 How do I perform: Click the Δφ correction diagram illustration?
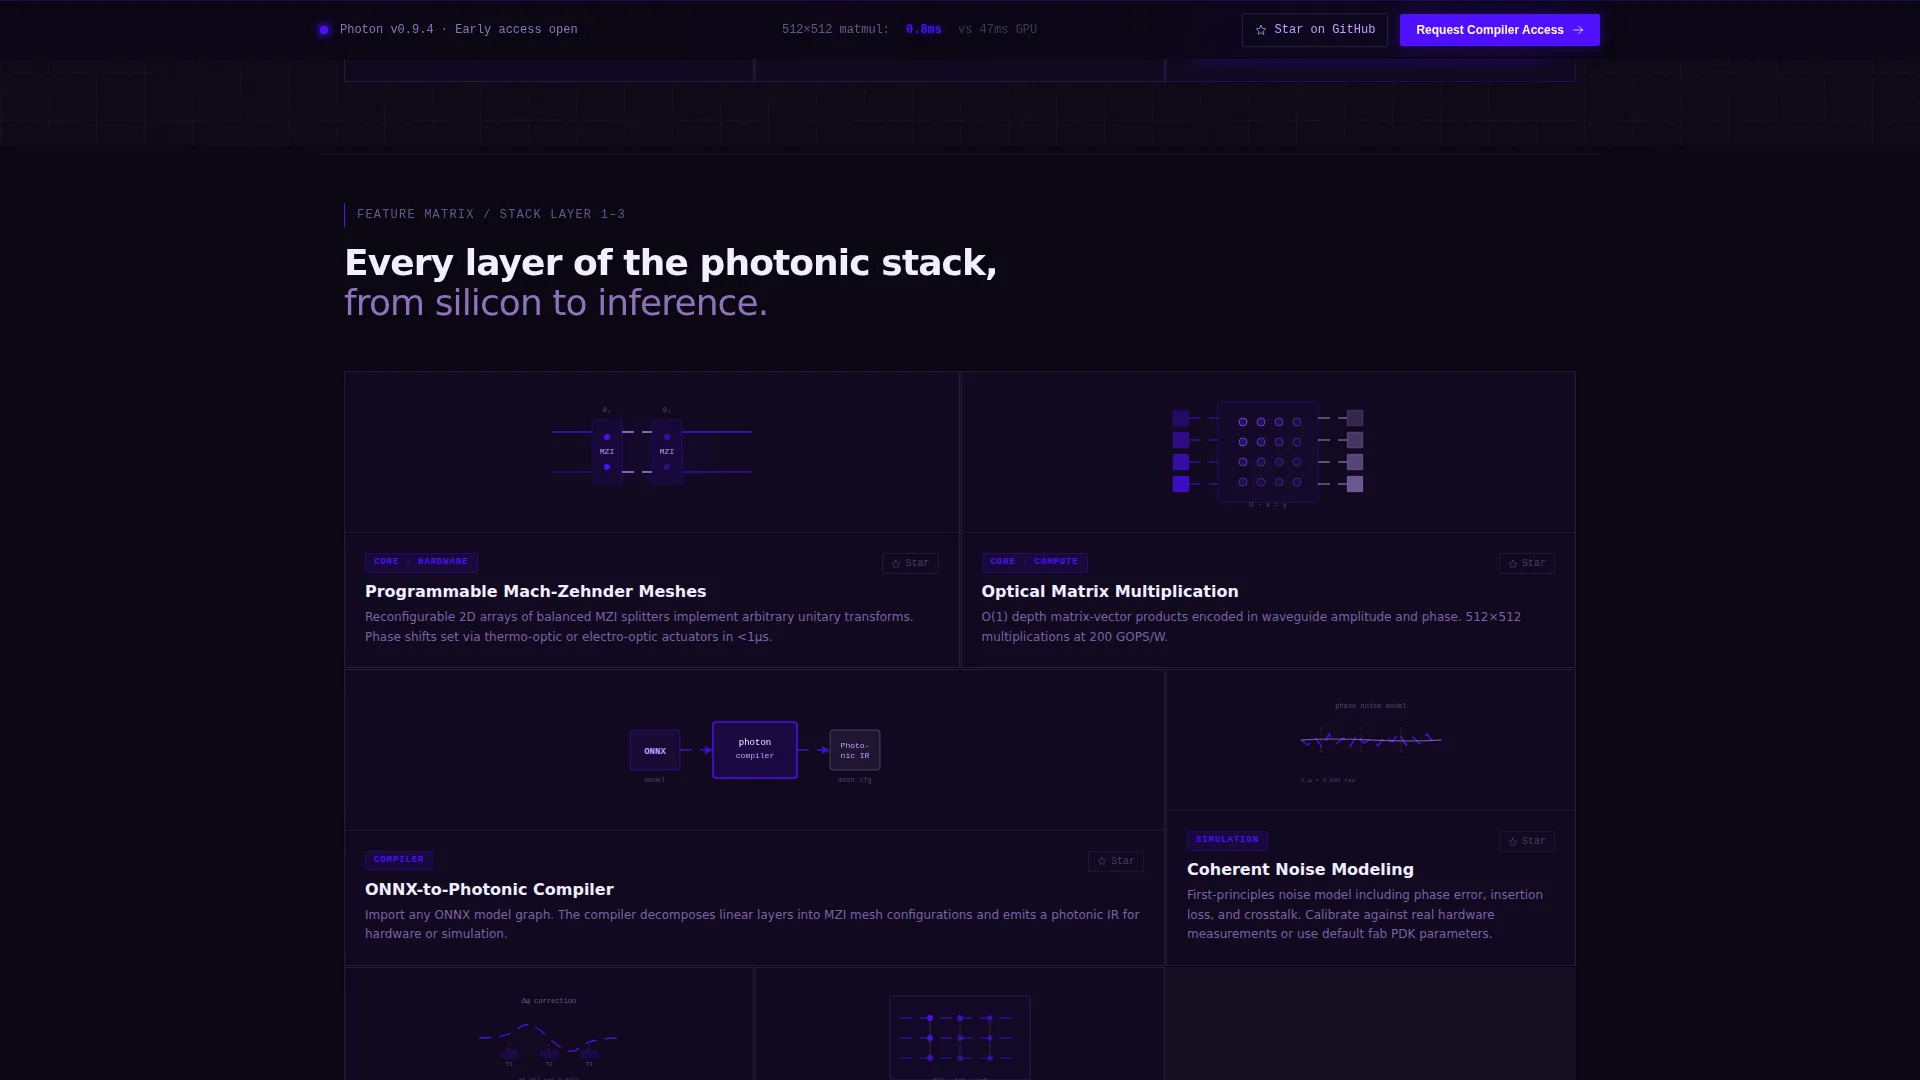(548, 1036)
